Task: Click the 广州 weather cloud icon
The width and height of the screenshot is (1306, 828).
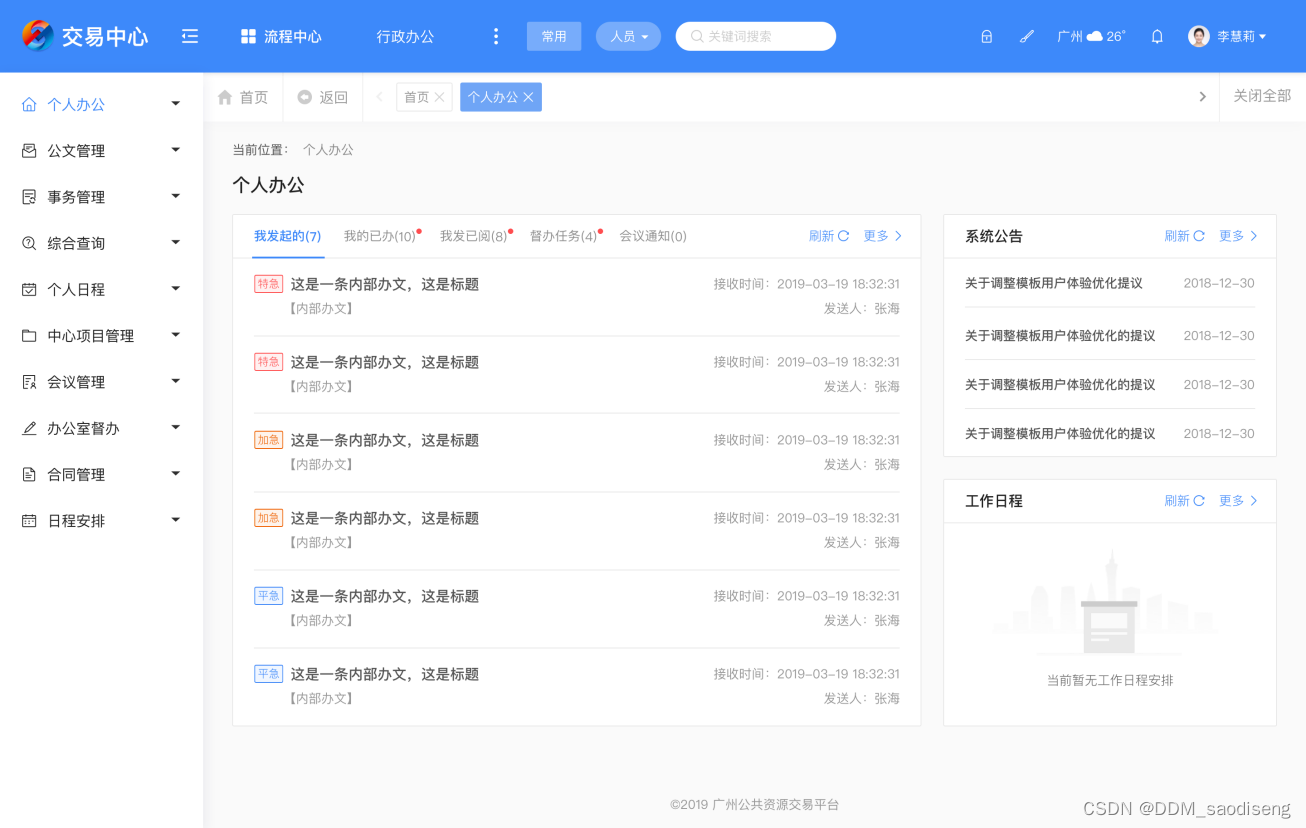Action: click(1095, 36)
